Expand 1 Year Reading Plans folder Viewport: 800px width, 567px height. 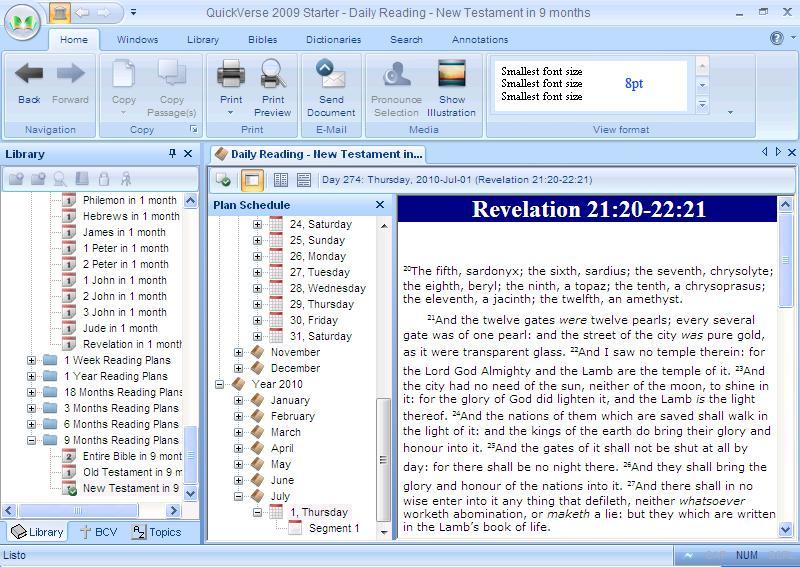[x=32, y=376]
